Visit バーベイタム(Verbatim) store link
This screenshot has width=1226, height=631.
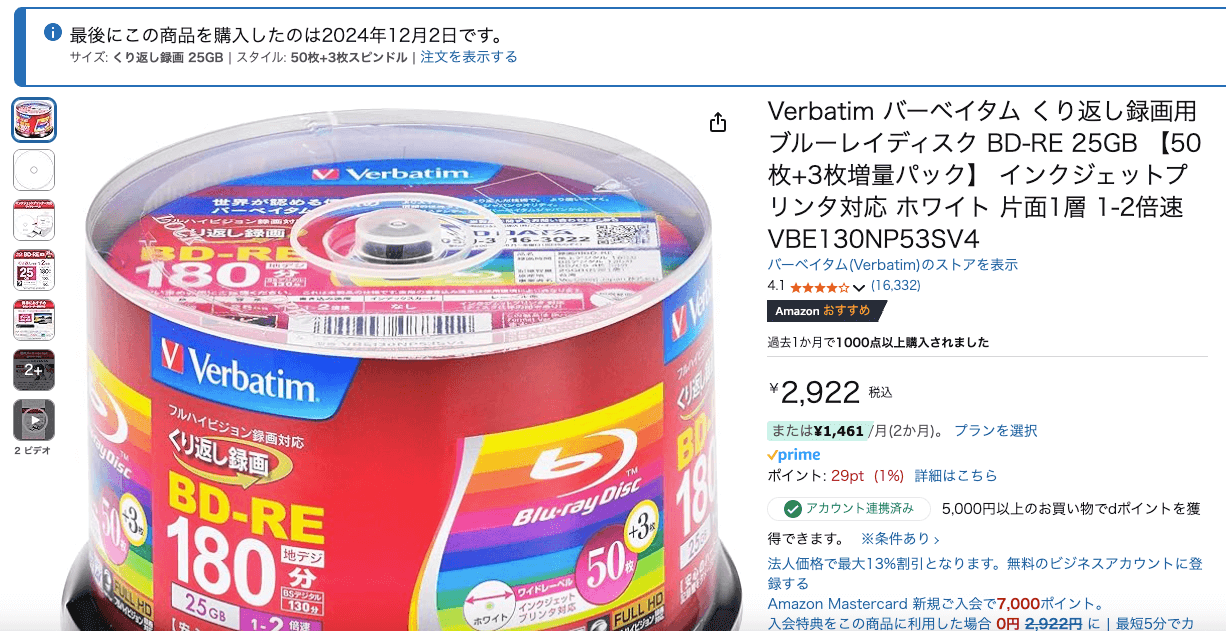click(x=892, y=265)
